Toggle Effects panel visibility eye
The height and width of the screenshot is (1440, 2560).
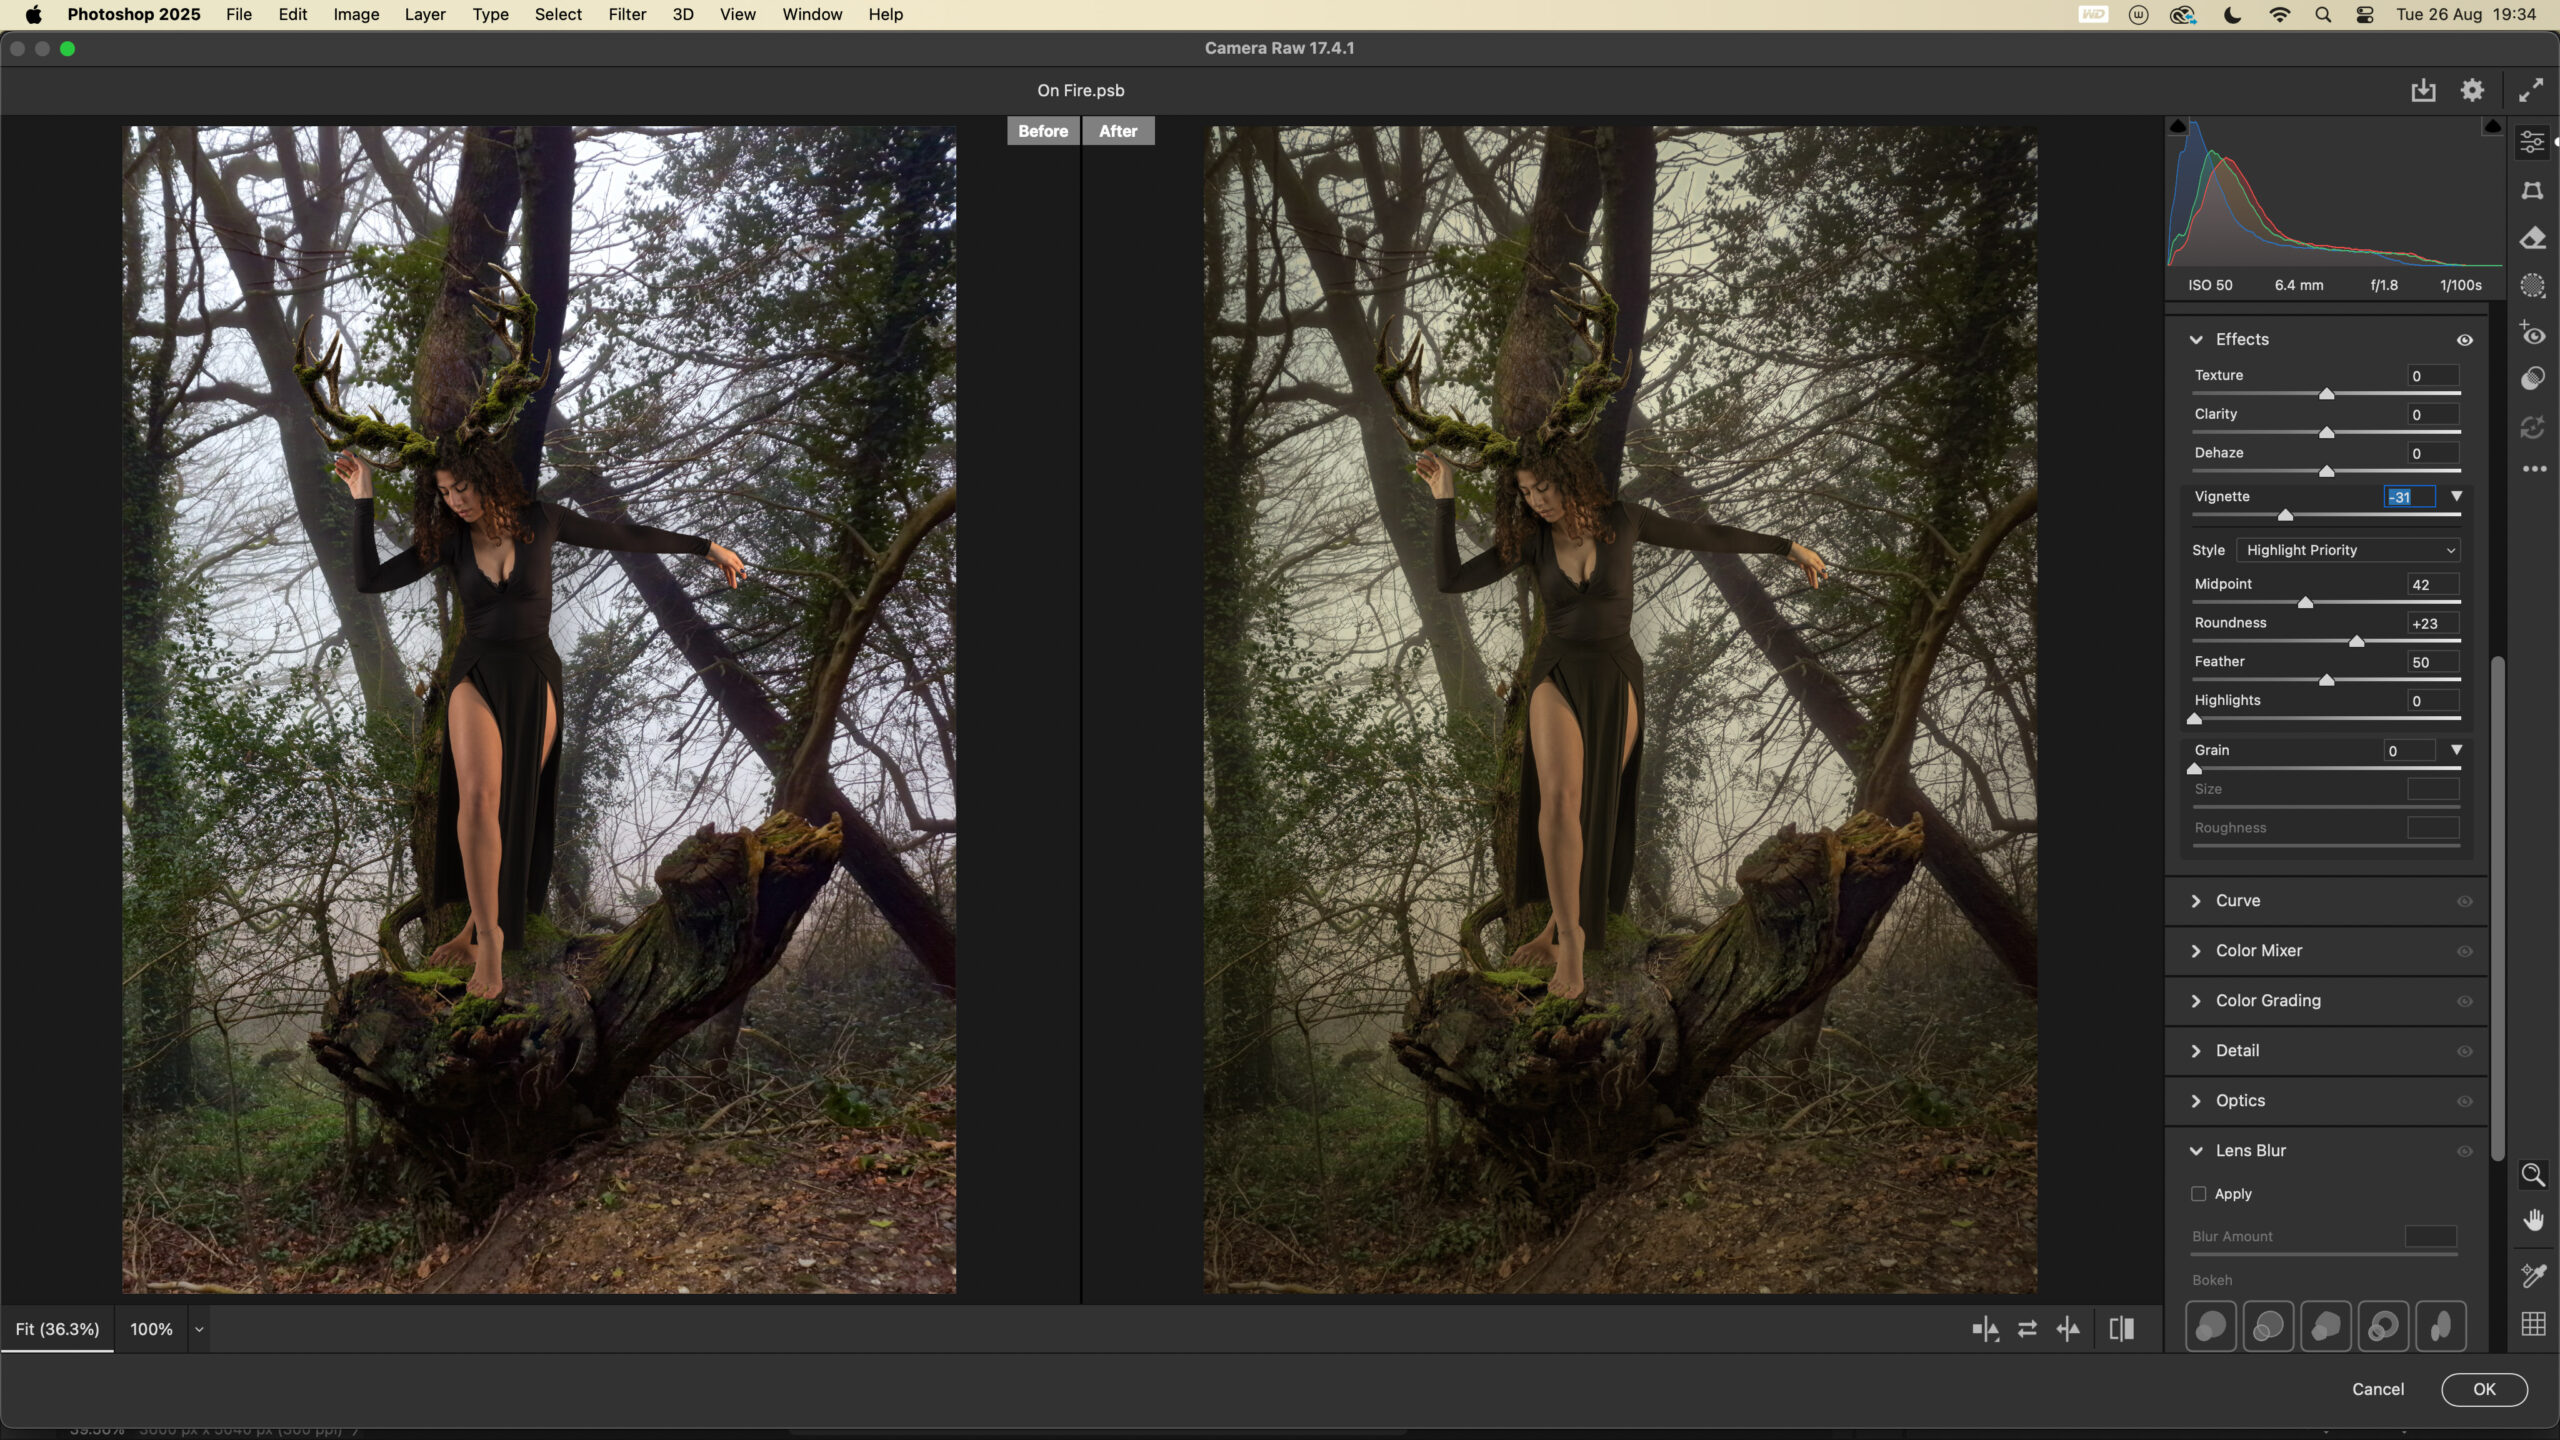pos(2465,340)
